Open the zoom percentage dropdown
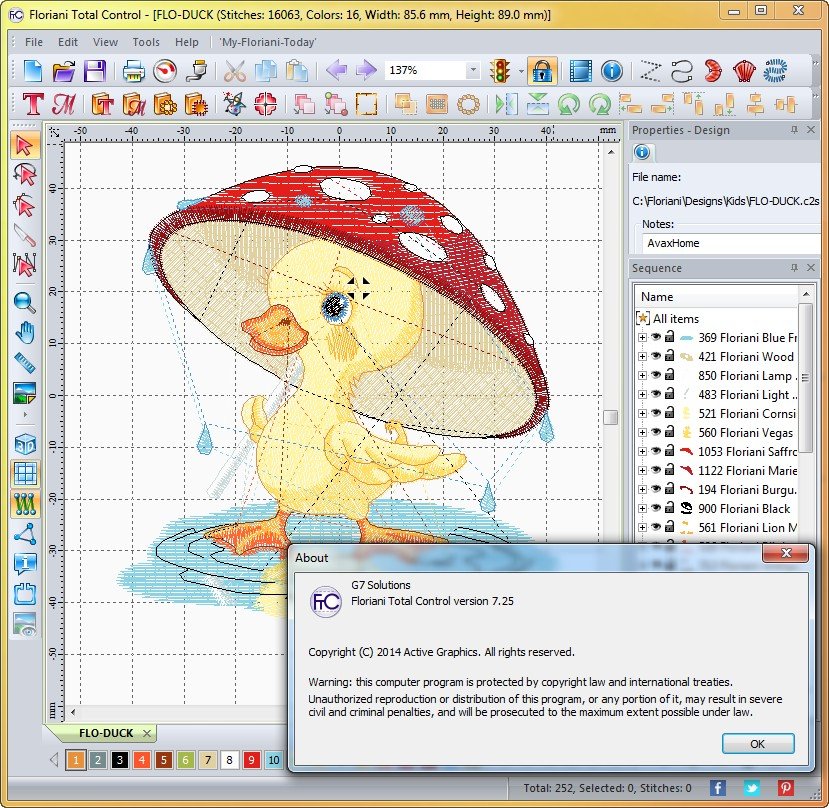 473,70
